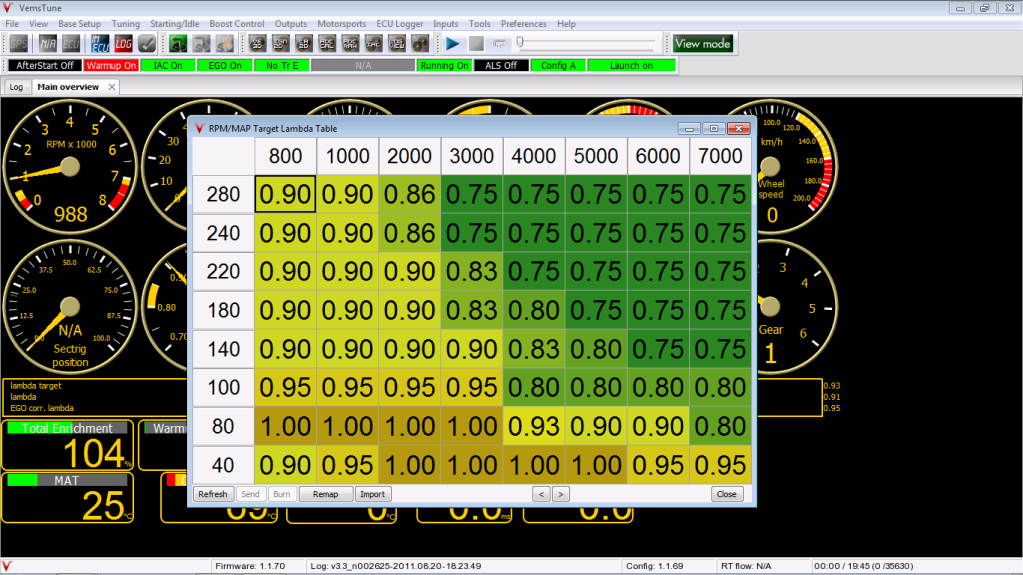Click the red LOG toolbar icon
This screenshot has height=575, width=1023.
point(123,43)
